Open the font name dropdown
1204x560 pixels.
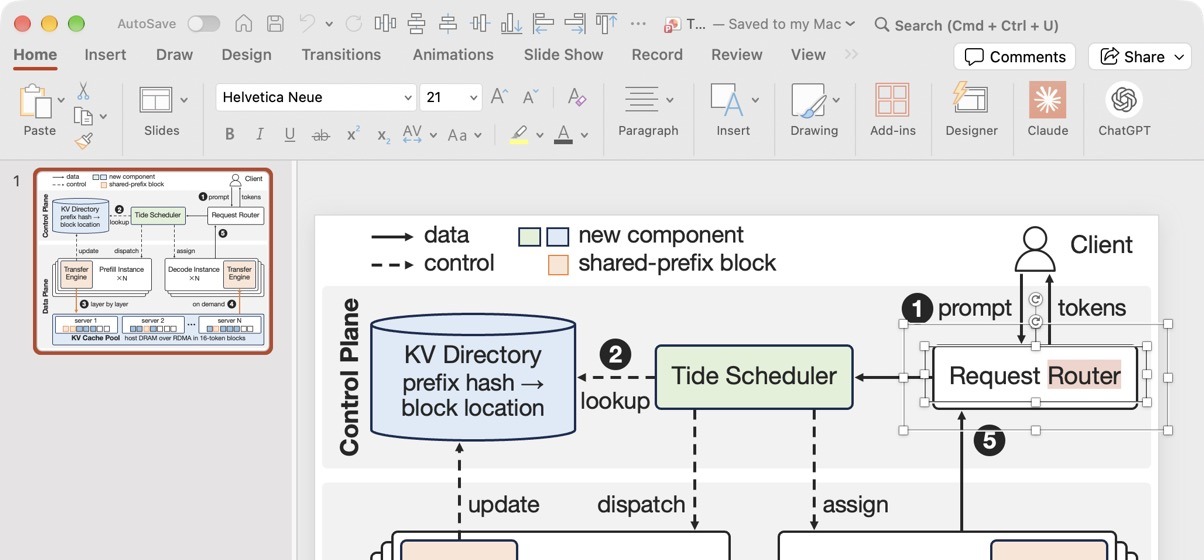[408, 98]
